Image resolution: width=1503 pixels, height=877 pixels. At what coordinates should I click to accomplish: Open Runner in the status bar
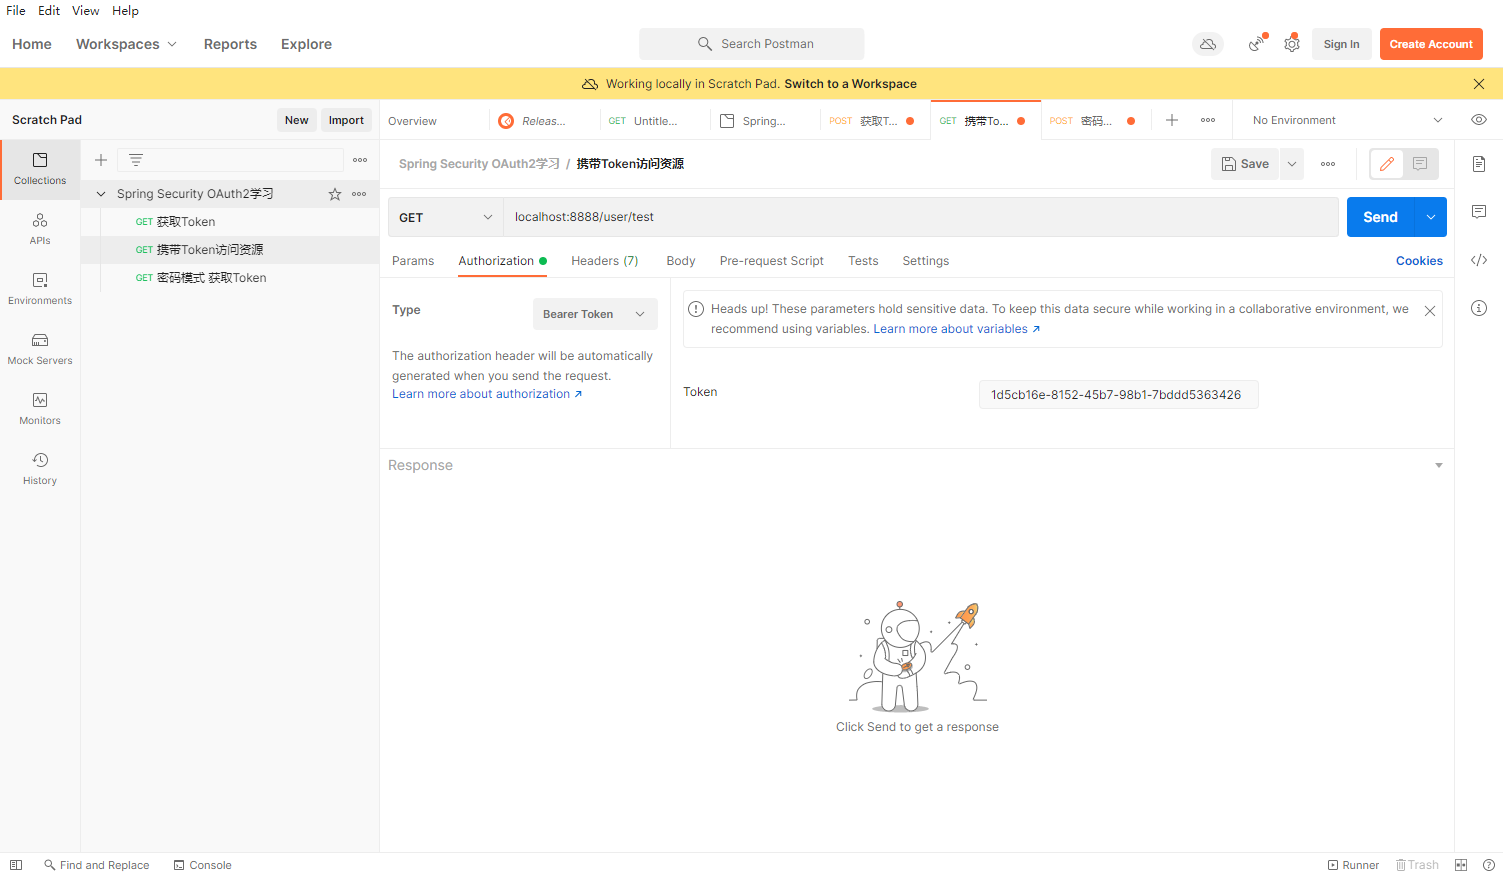point(1353,865)
